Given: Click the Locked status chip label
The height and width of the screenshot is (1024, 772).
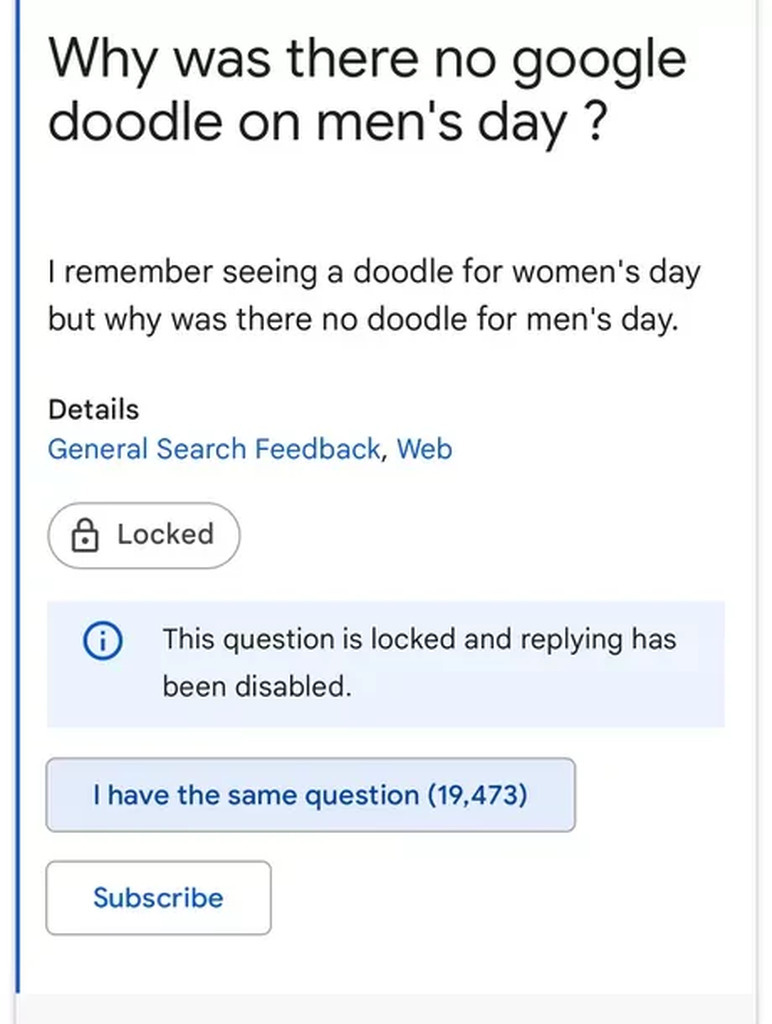Looking at the screenshot, I should (x=165, y=535).
